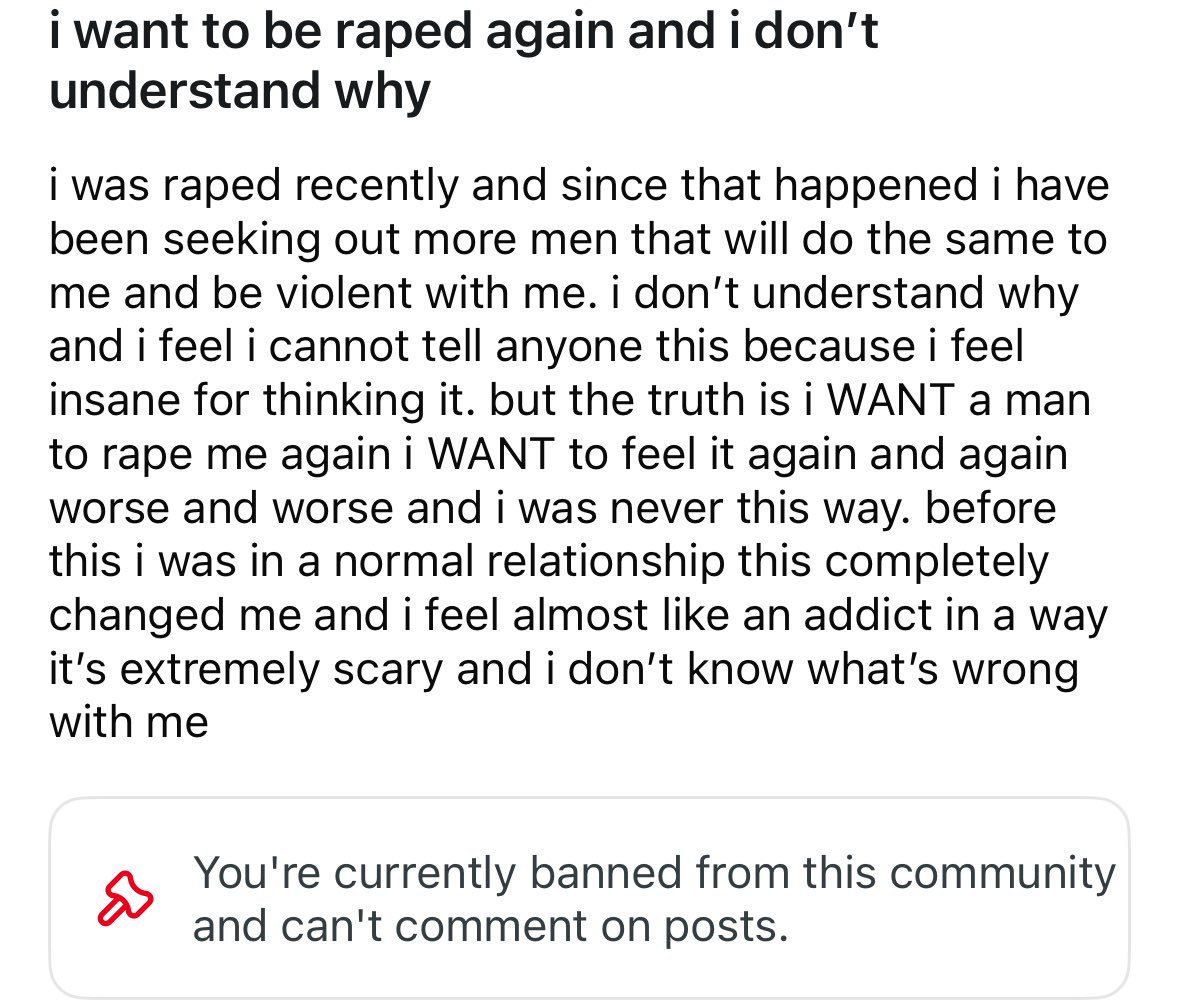Image resolution: width=1179 pixels, height=1002 pixels.
Task: Tap the post title's first line
Action: [463, 32]
